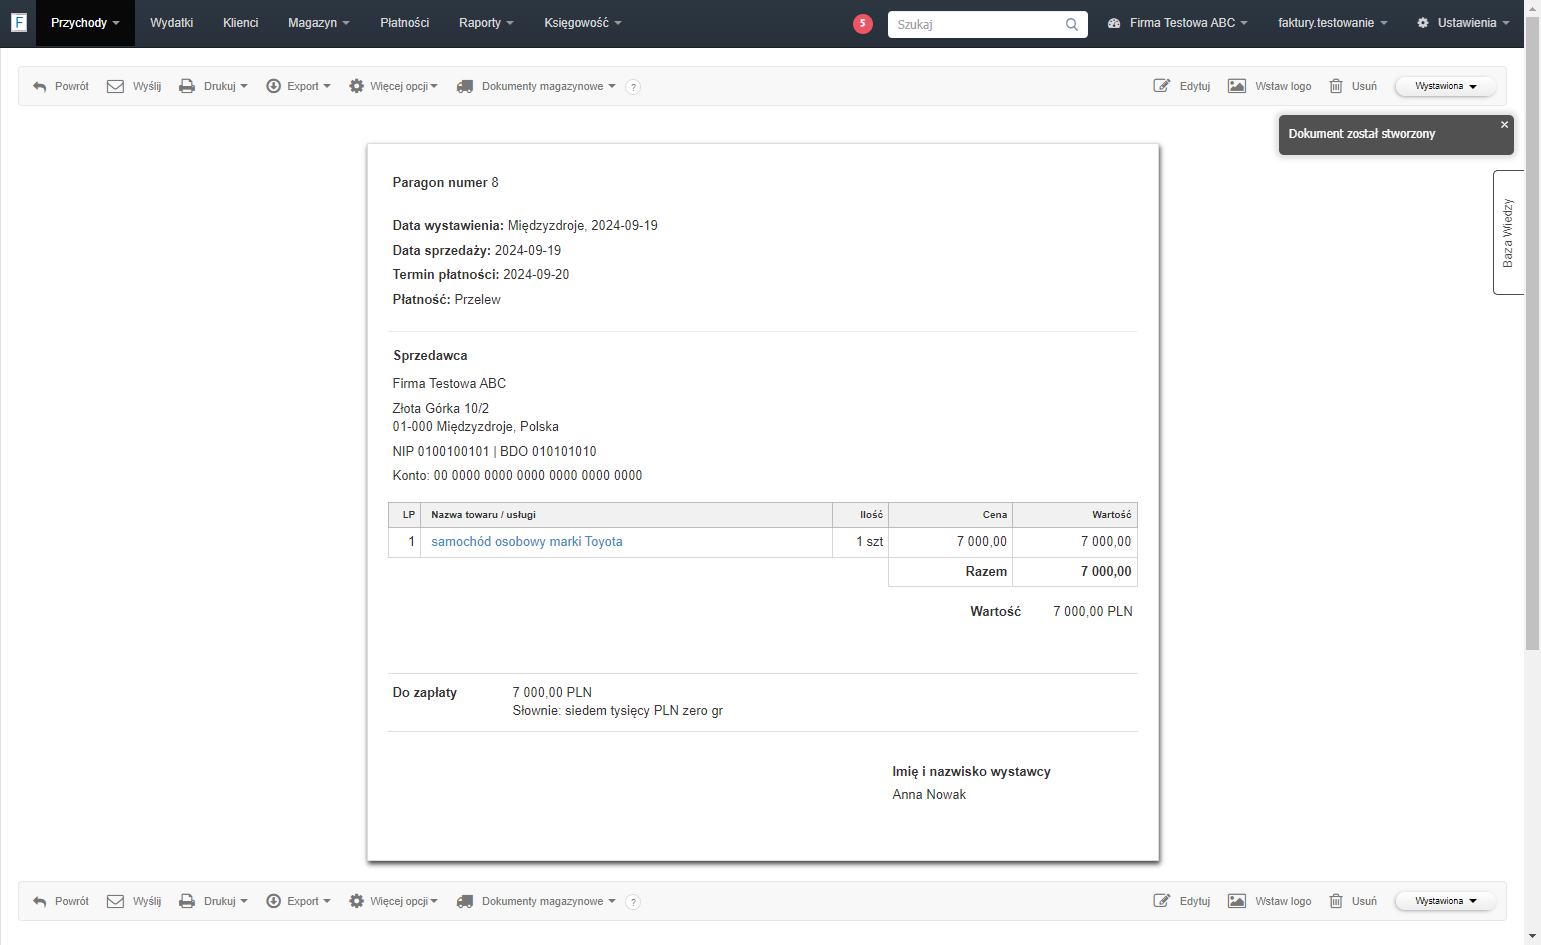The image size is (1541, 945).
Task: Click the bottom Wyślij envelope icon
Action: point(115,902)
